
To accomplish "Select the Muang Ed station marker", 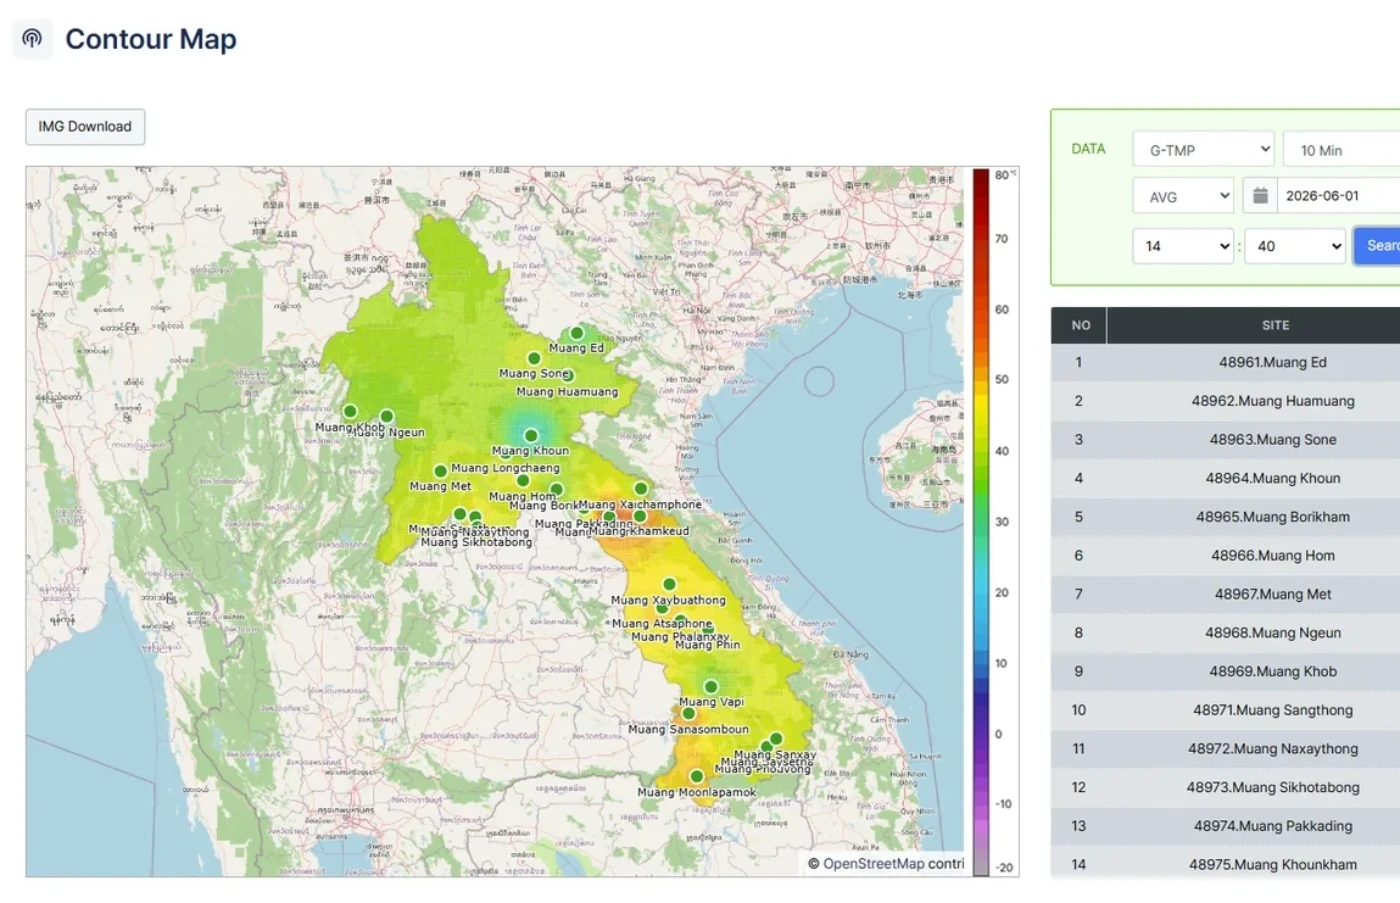I will point(576,333).
